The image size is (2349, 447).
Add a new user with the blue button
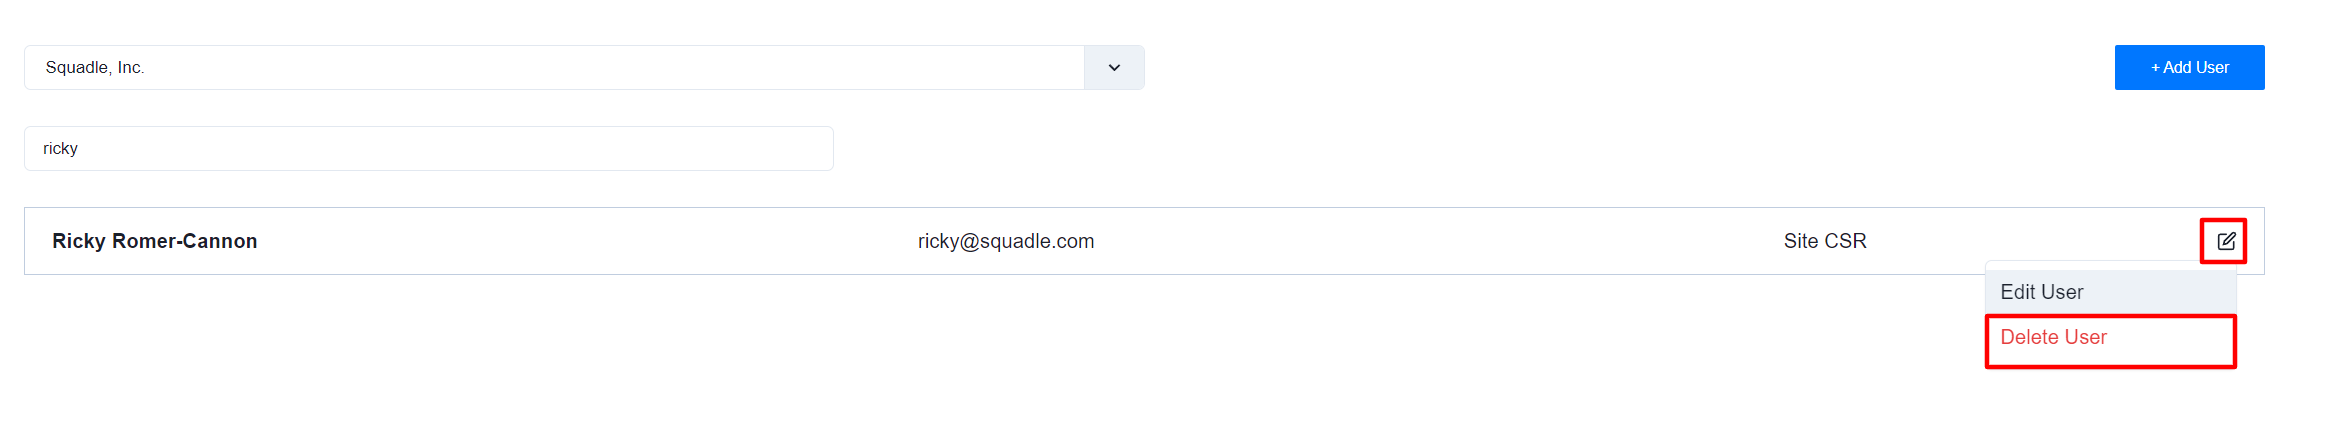[2189, 68]
